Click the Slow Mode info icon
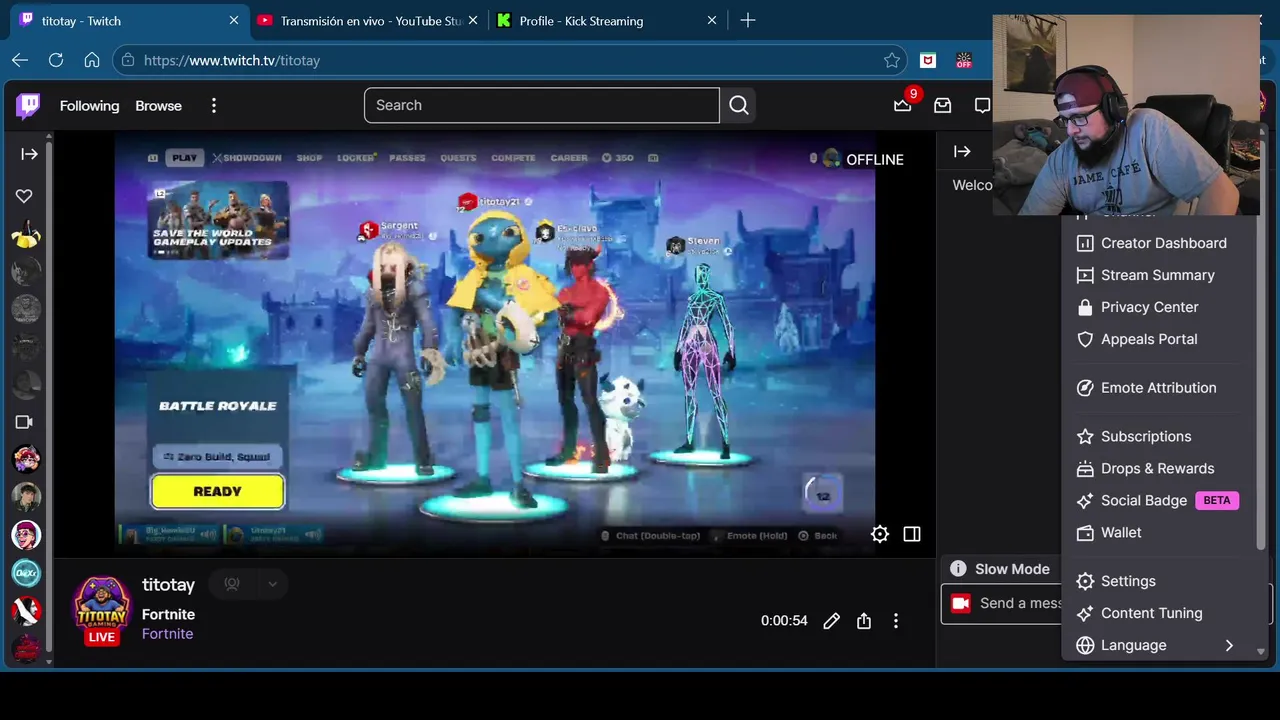Screen dimensions: 1280x720 pyautogui.click(x=958, y=568)
